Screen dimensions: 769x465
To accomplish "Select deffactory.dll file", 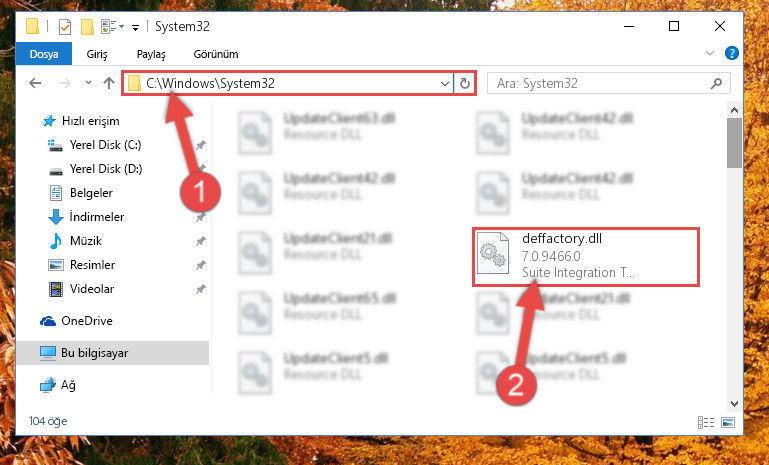I will click(x=586, y=257).
